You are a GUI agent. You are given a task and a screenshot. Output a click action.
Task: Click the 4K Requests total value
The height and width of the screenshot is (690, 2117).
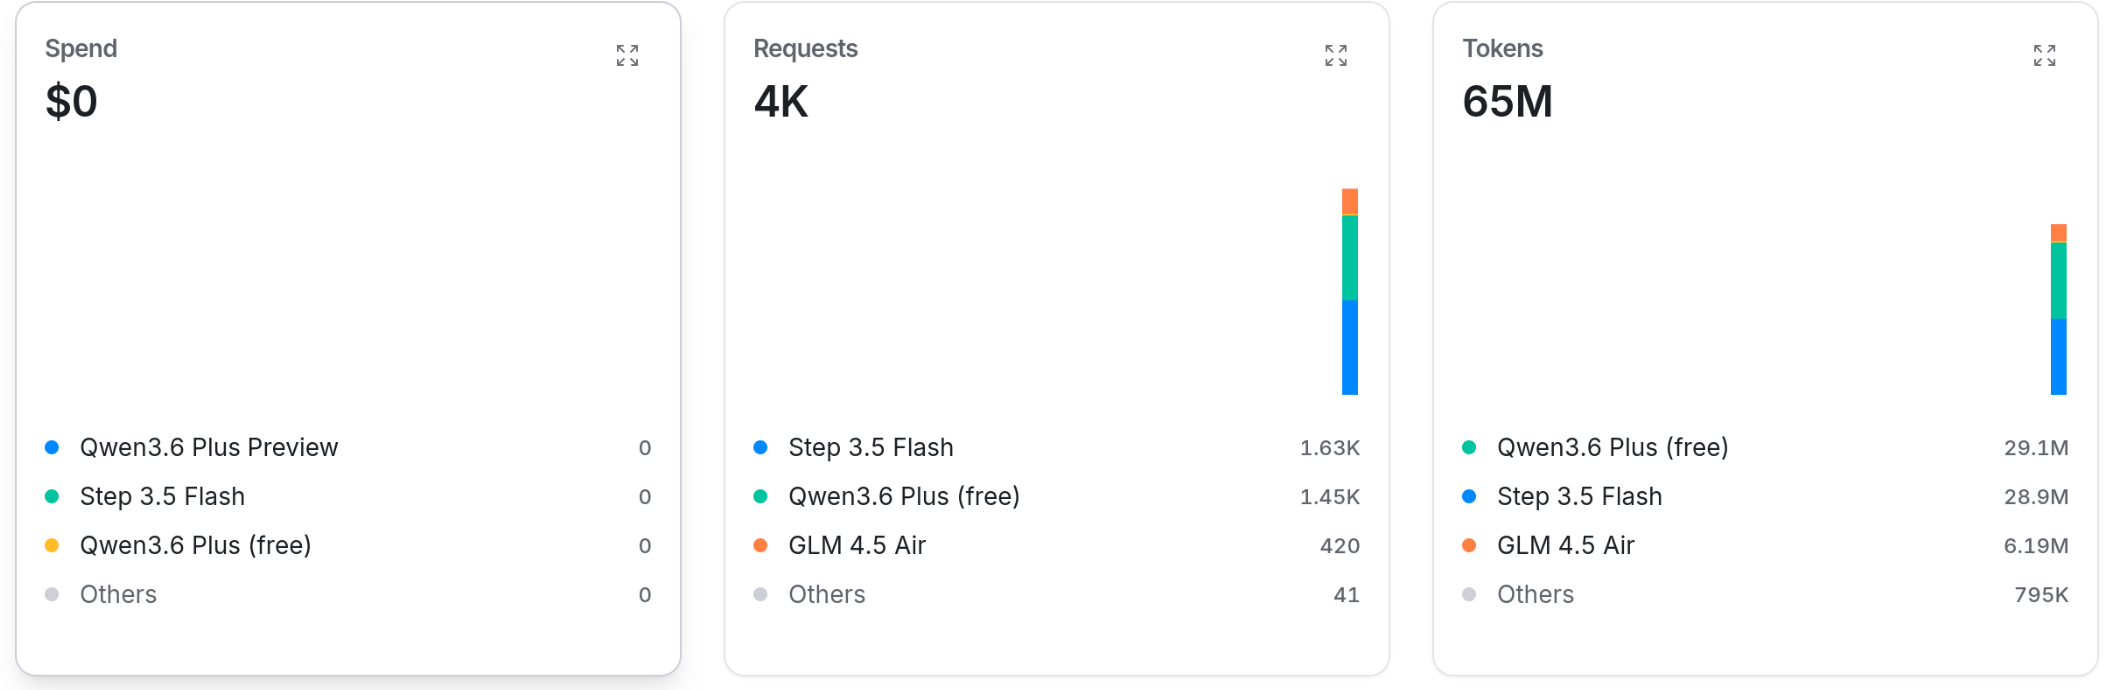[781, 101]
